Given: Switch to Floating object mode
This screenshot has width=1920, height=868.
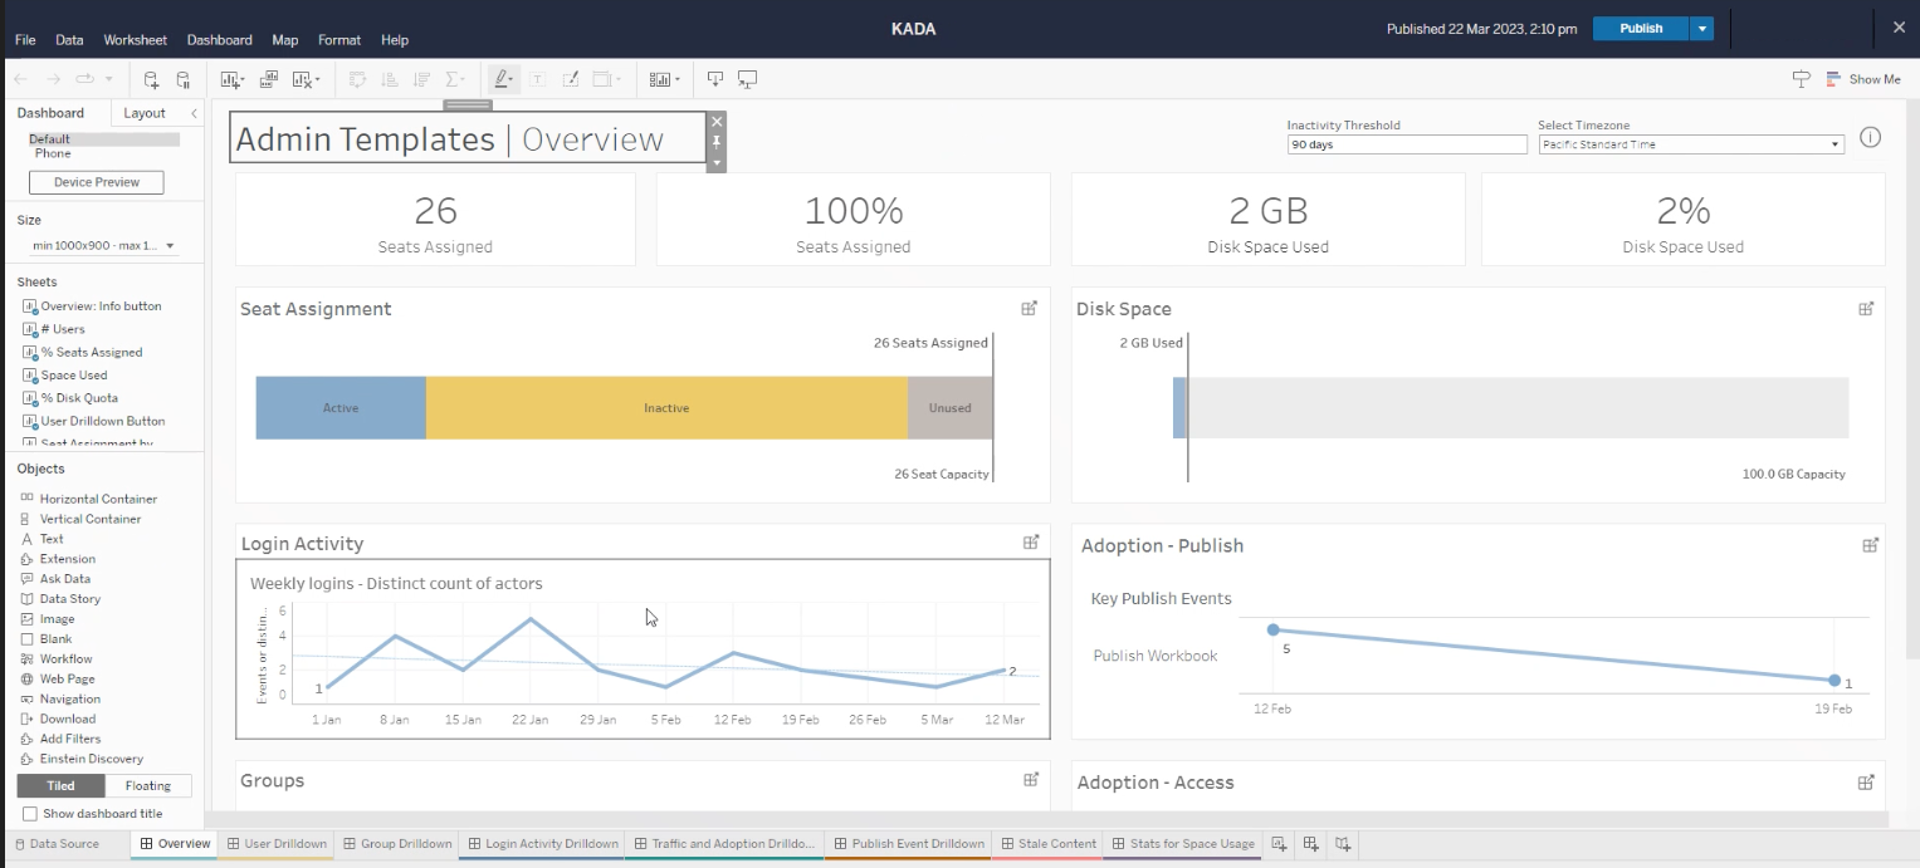Looking at the screenshot, I should click(x=148, y=786).
